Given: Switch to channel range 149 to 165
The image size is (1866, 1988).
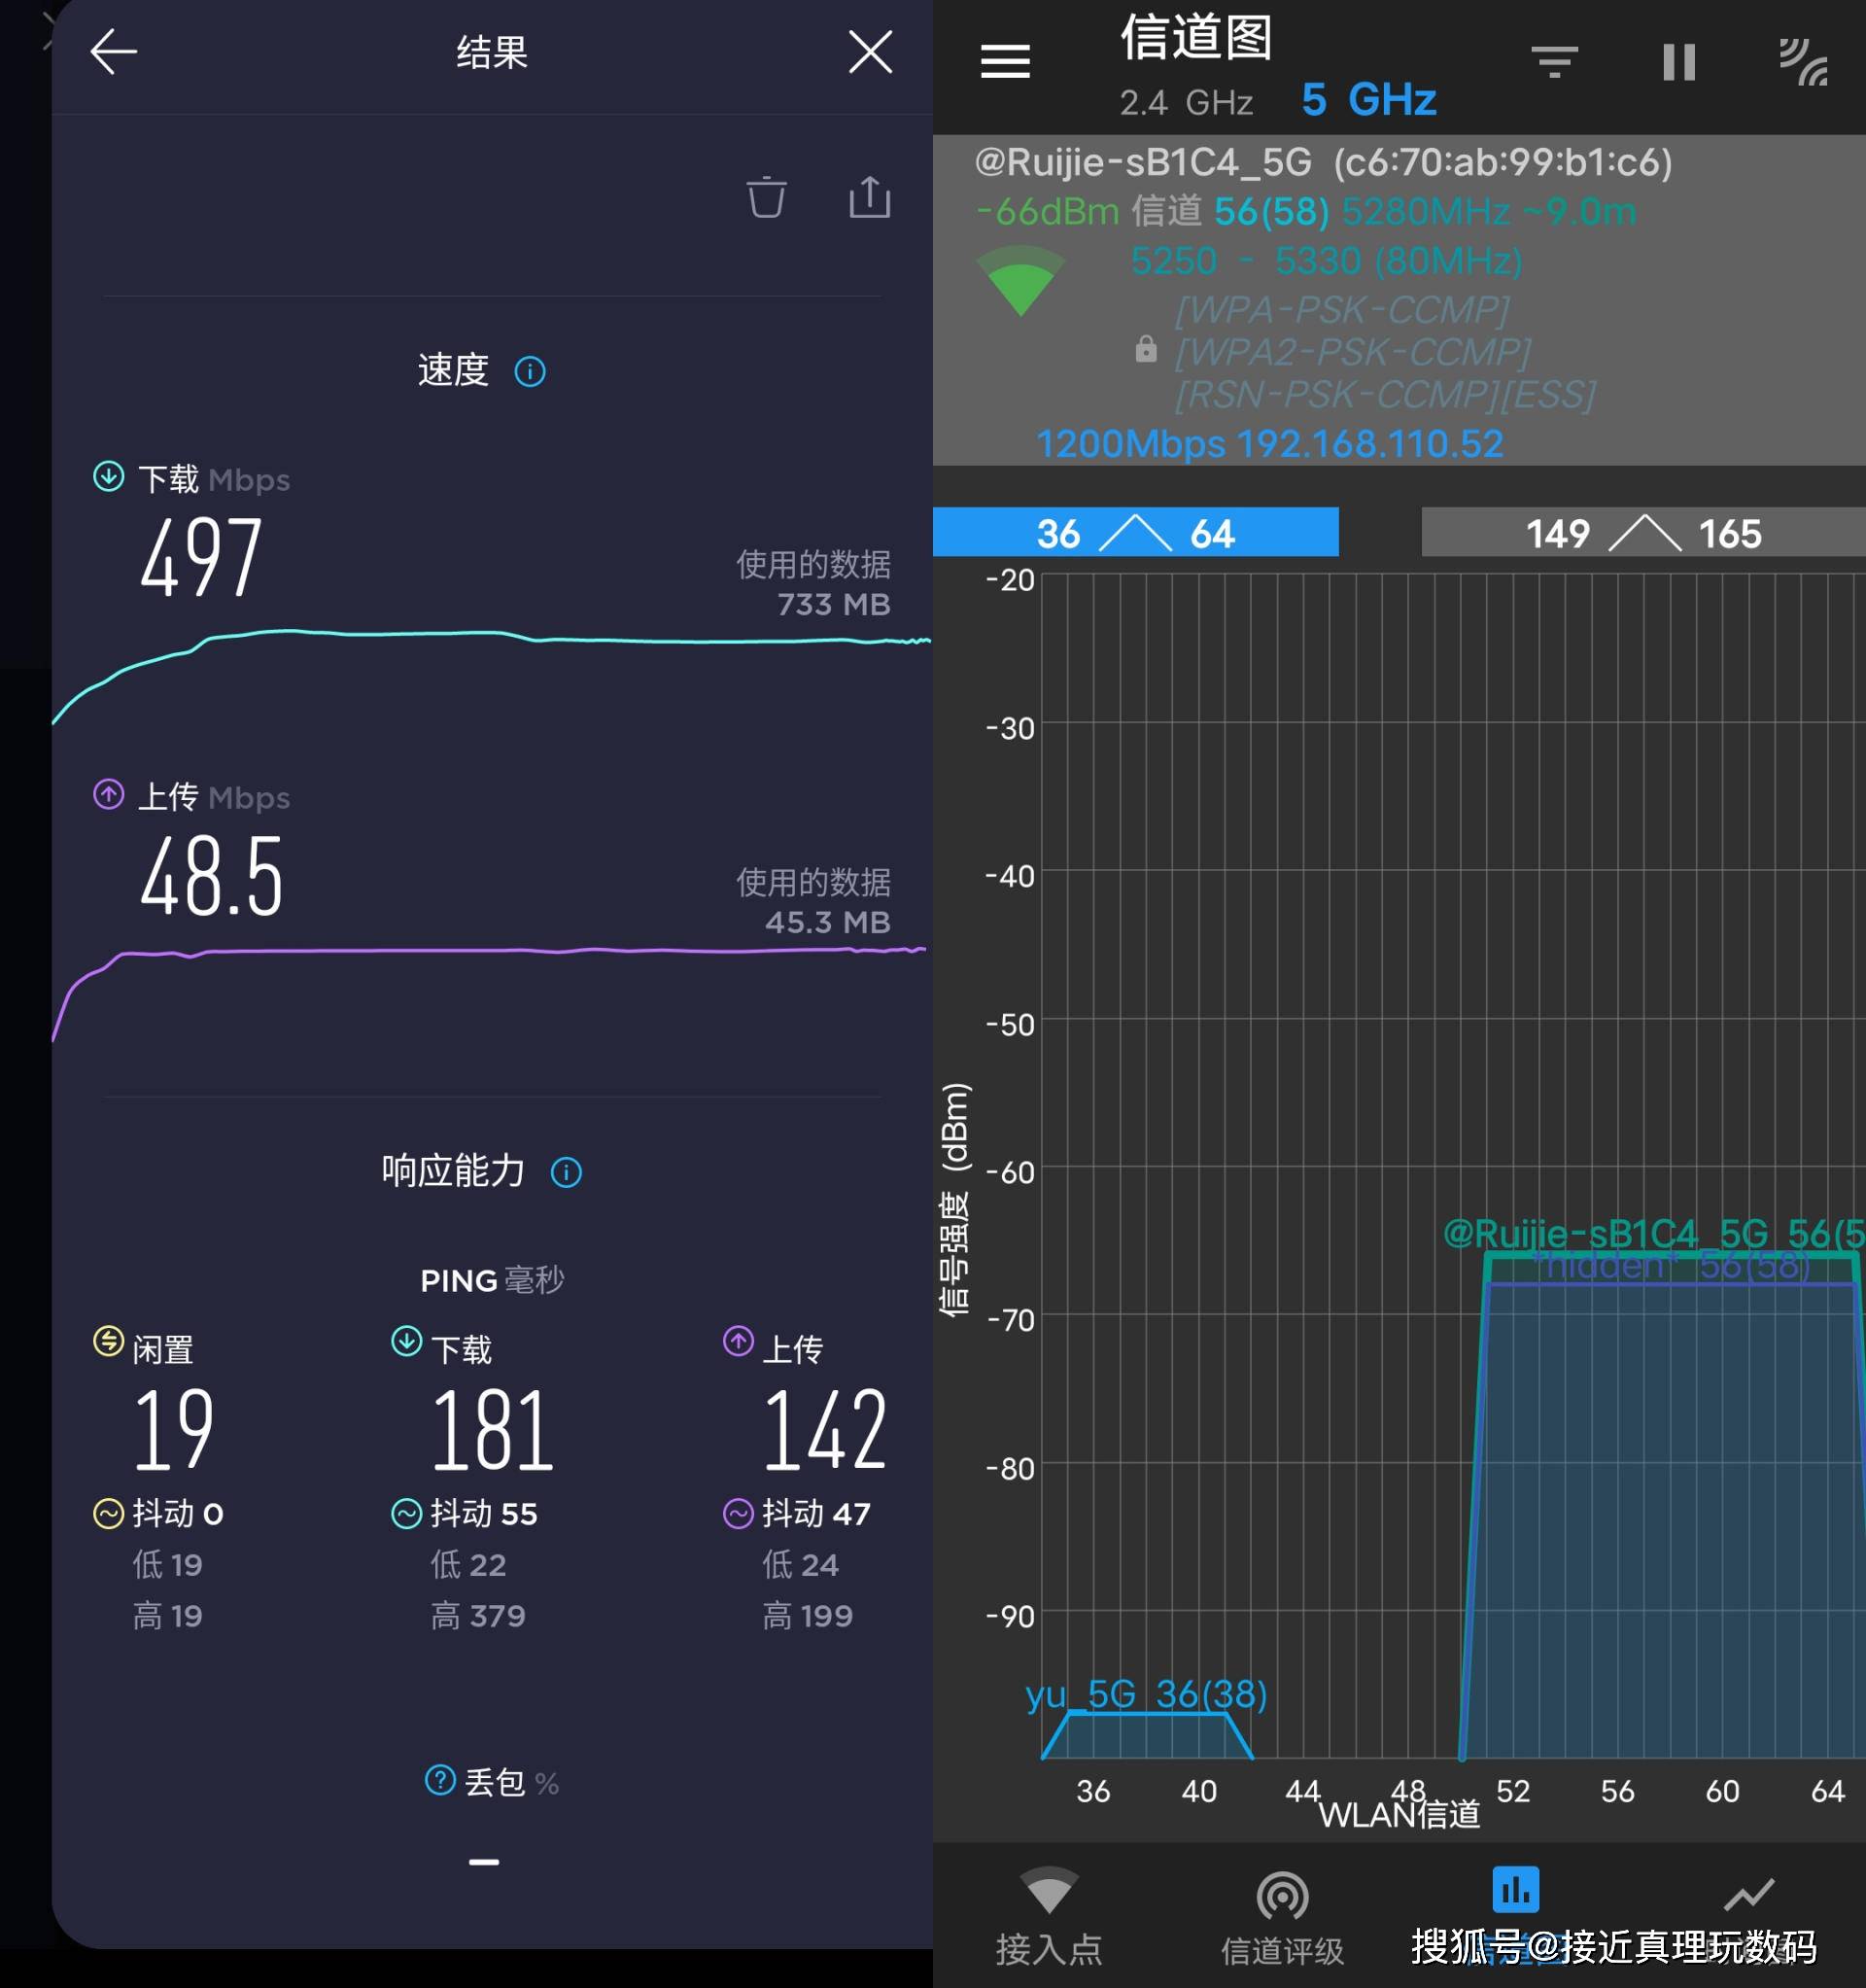Looking at the screenshot, I should (x=1643, y=533).
